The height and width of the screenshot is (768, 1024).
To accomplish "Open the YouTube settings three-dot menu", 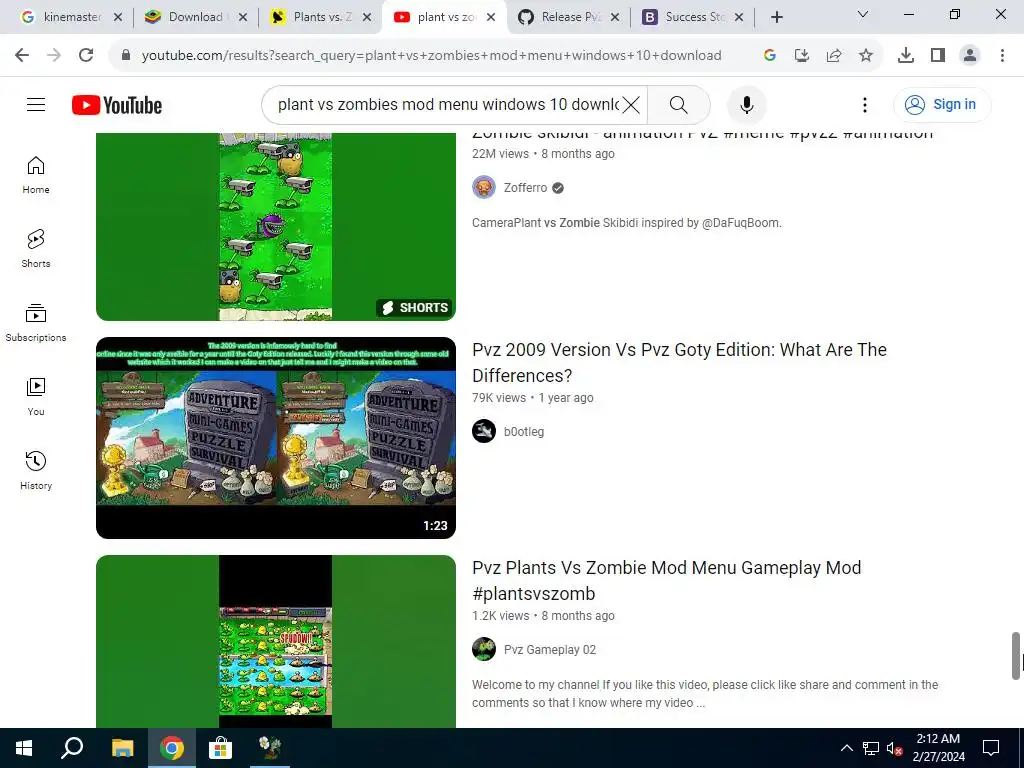I will (865, 104).
